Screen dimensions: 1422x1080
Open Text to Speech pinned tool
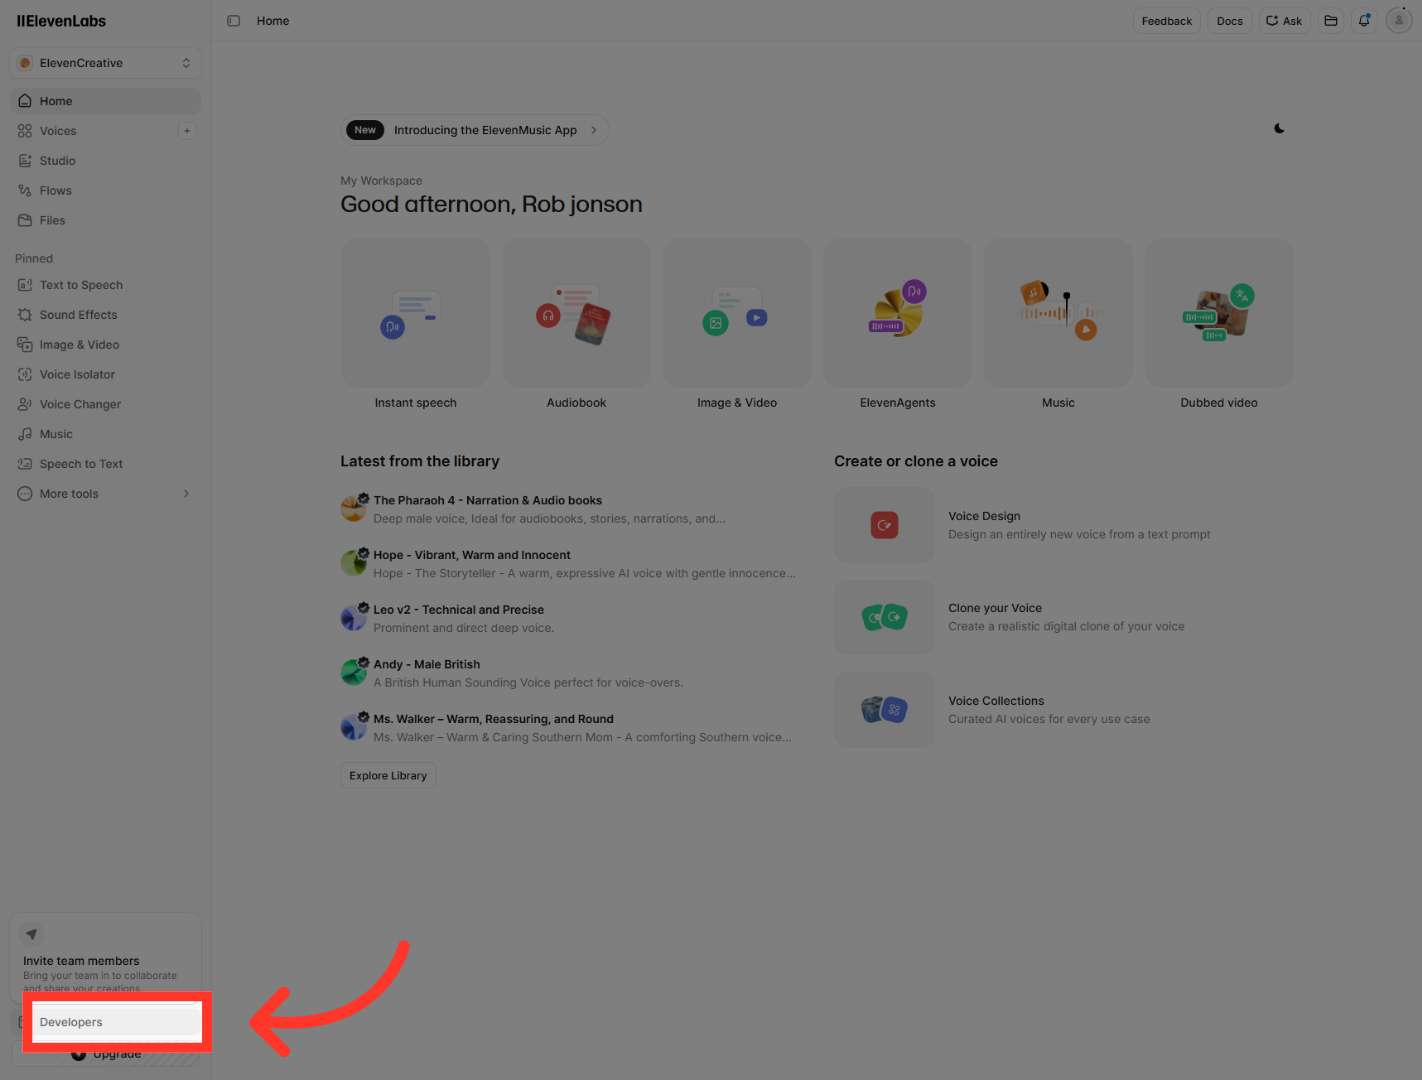pos(106,285)
